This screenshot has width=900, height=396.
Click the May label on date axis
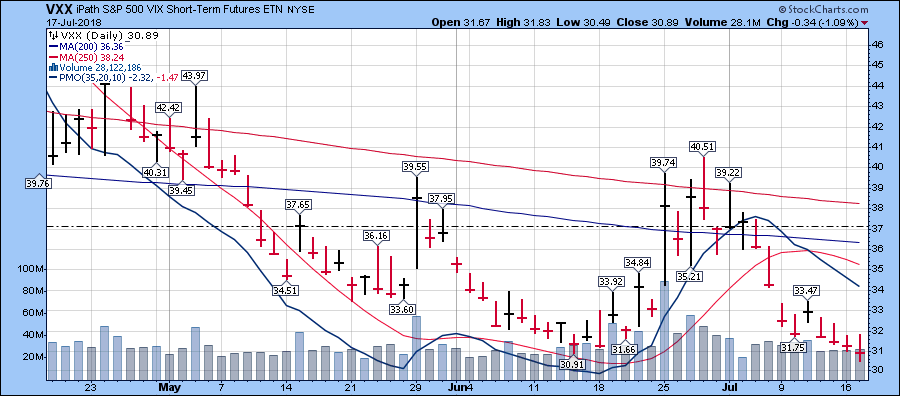coord(169,387)
